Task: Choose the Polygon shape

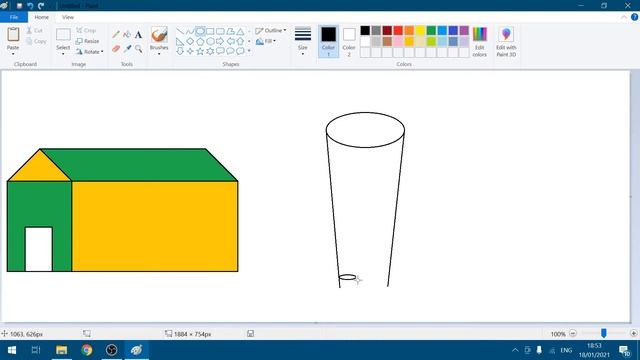Action: point(230,31)
